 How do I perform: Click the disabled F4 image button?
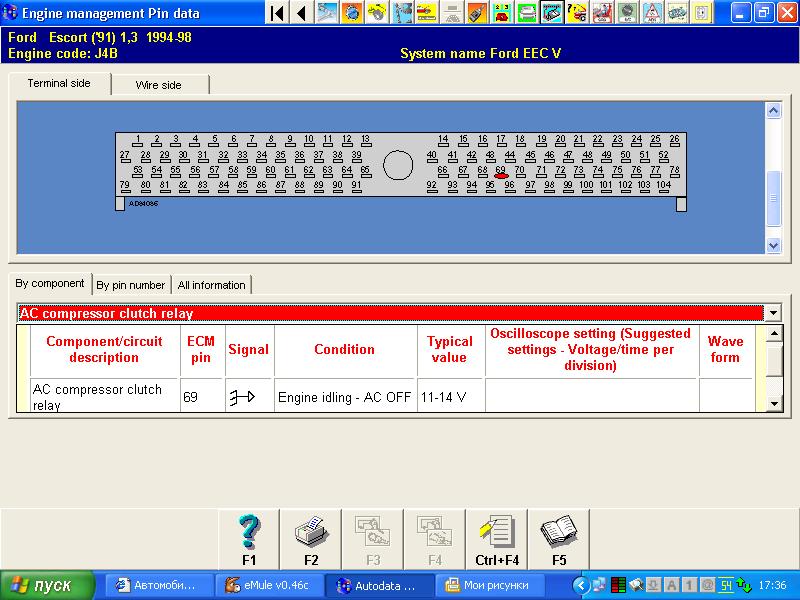click(x=435, y=539)
